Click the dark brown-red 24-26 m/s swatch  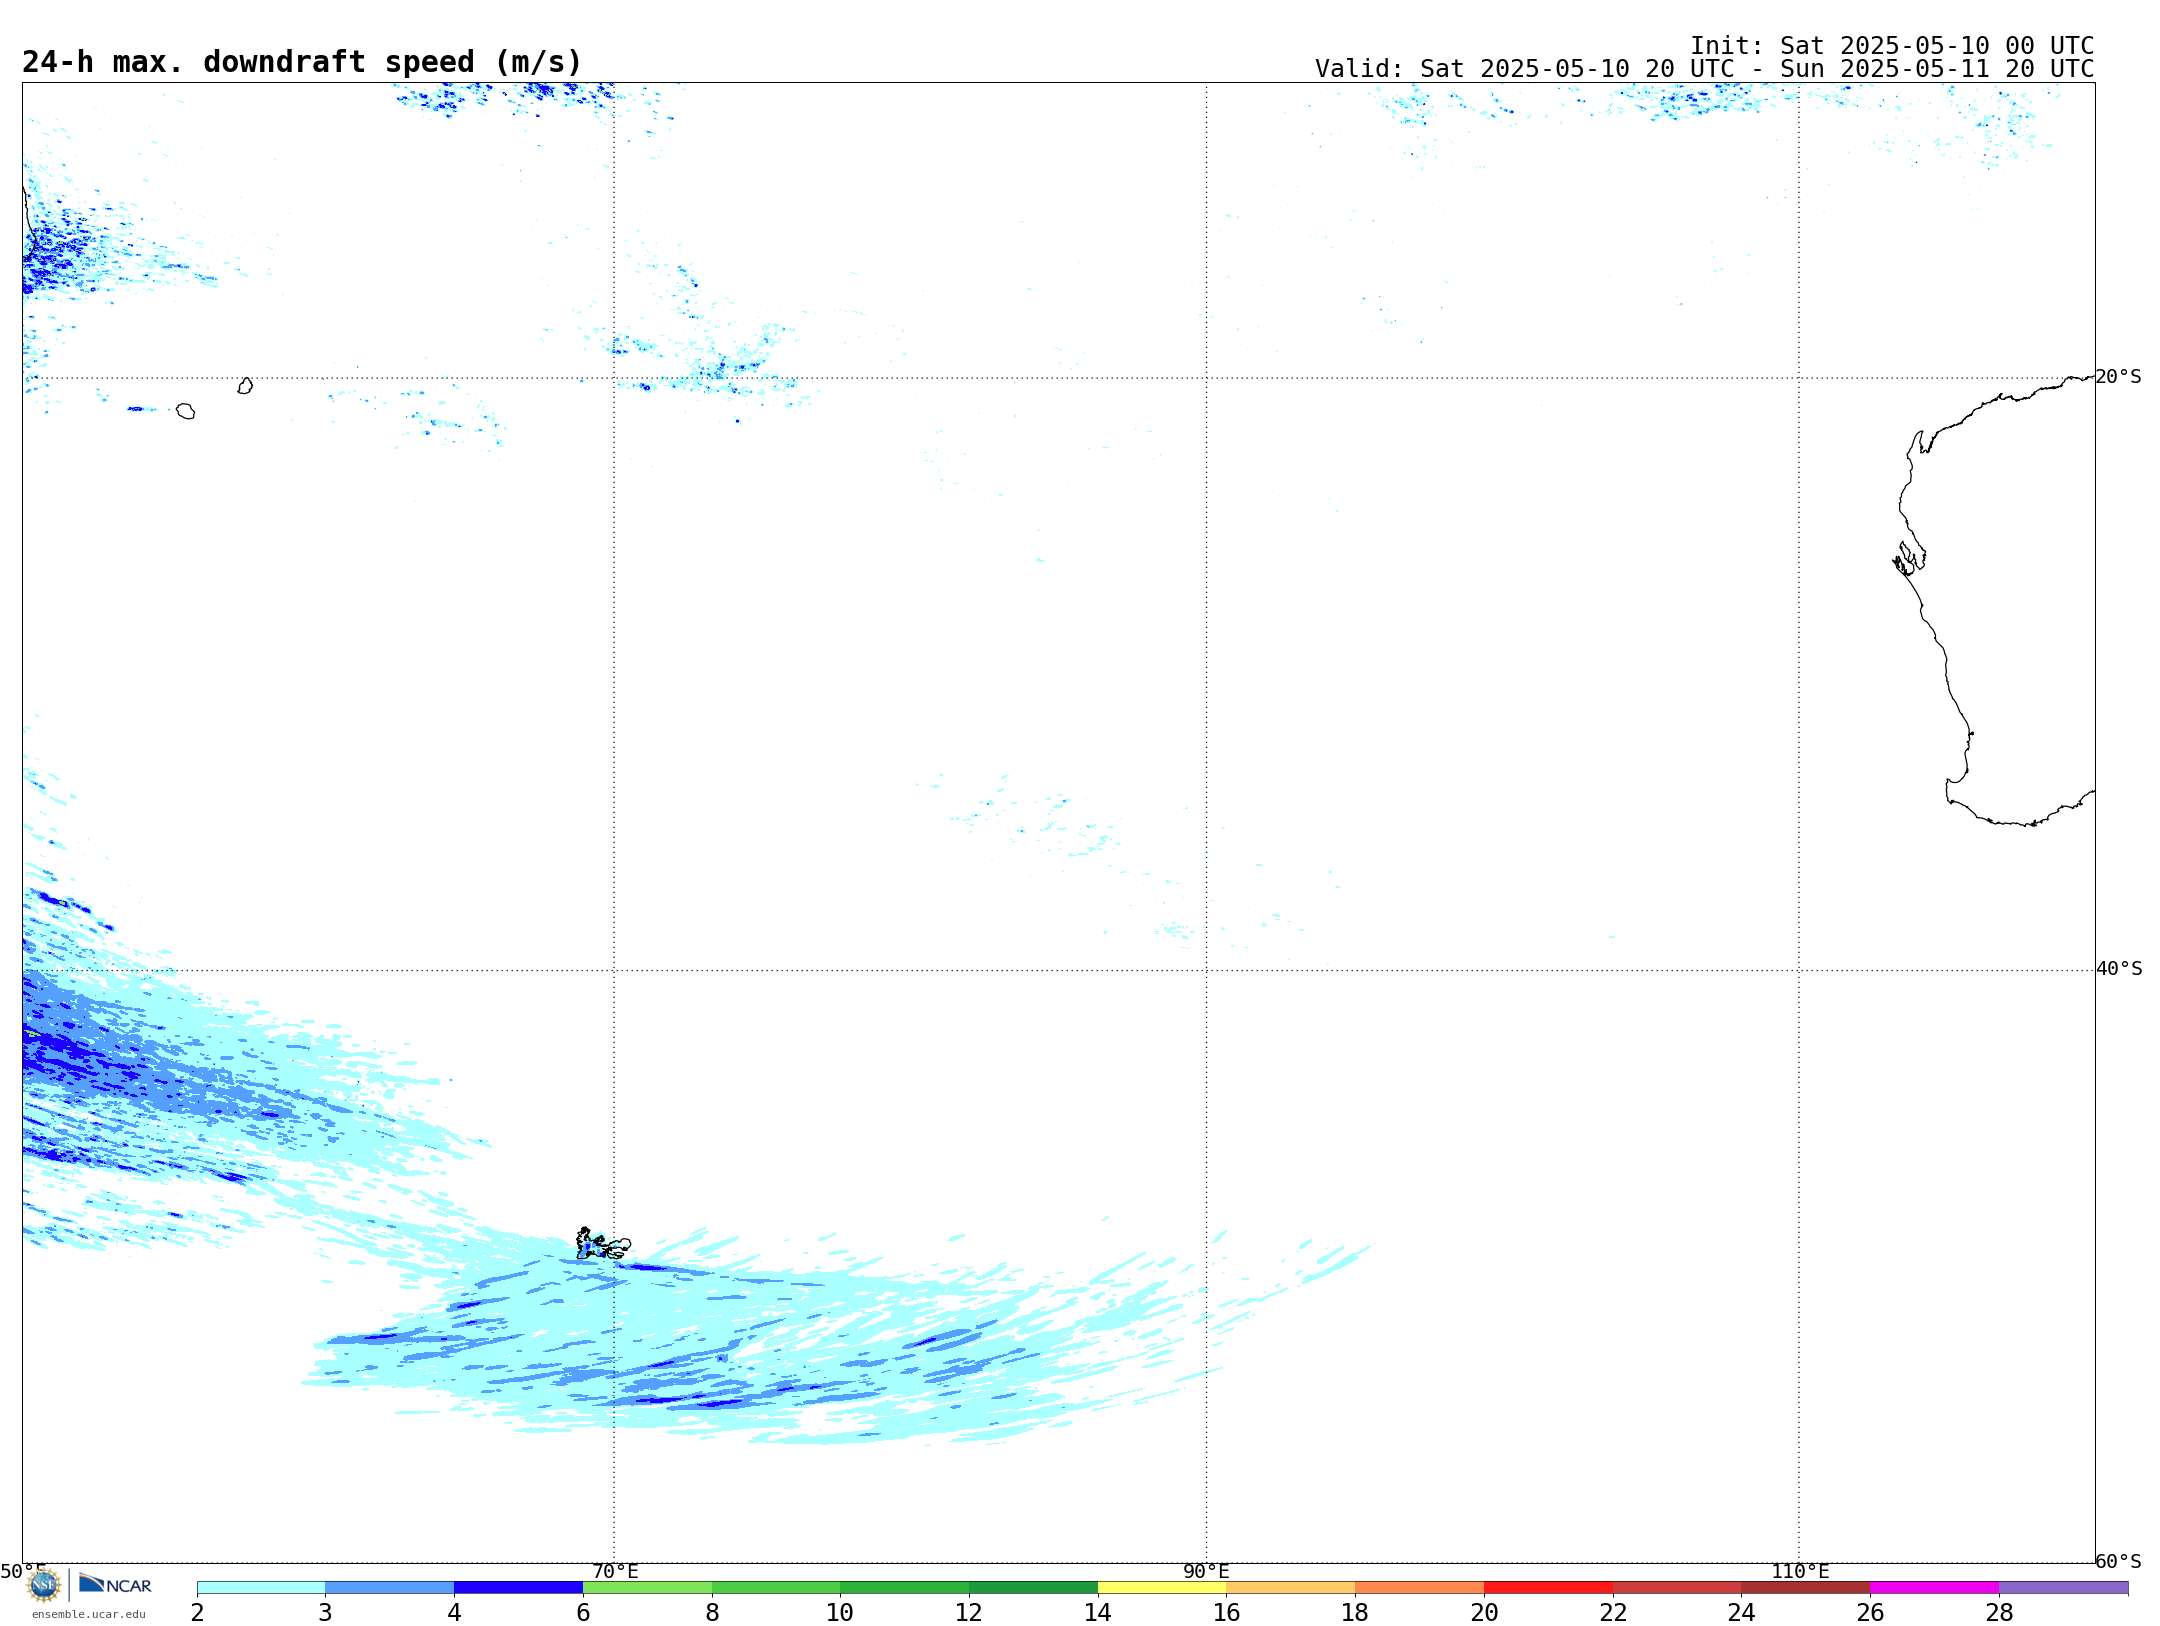[1806, 1588]
